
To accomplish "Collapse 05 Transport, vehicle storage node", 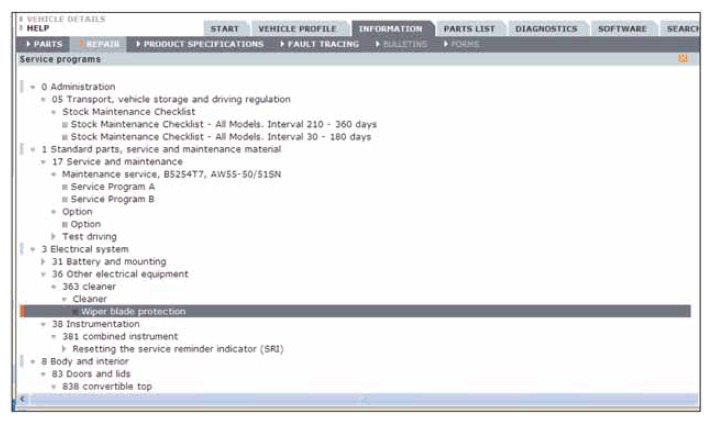I will [43, 99].
